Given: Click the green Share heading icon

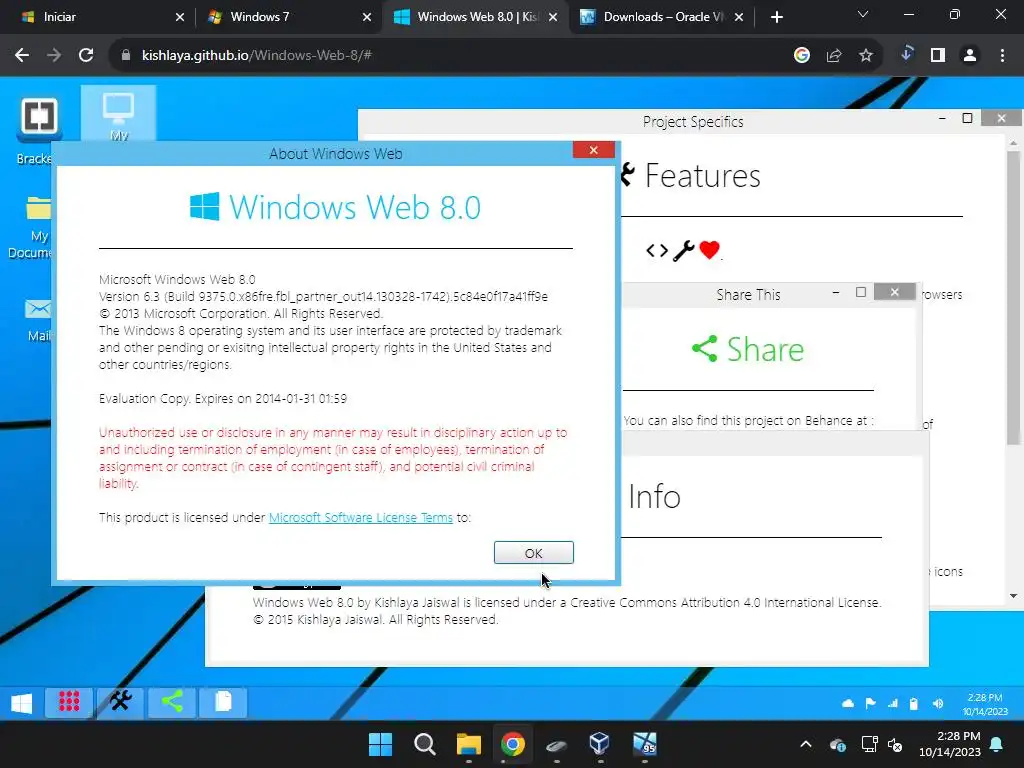Looking at the screenshot, I should point(705,348).
